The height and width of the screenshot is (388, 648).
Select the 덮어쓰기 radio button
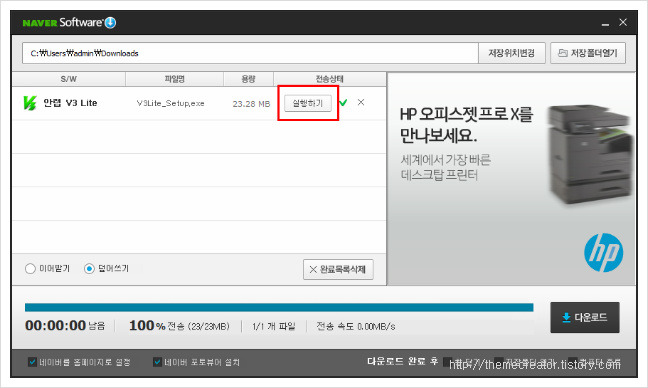89,269
